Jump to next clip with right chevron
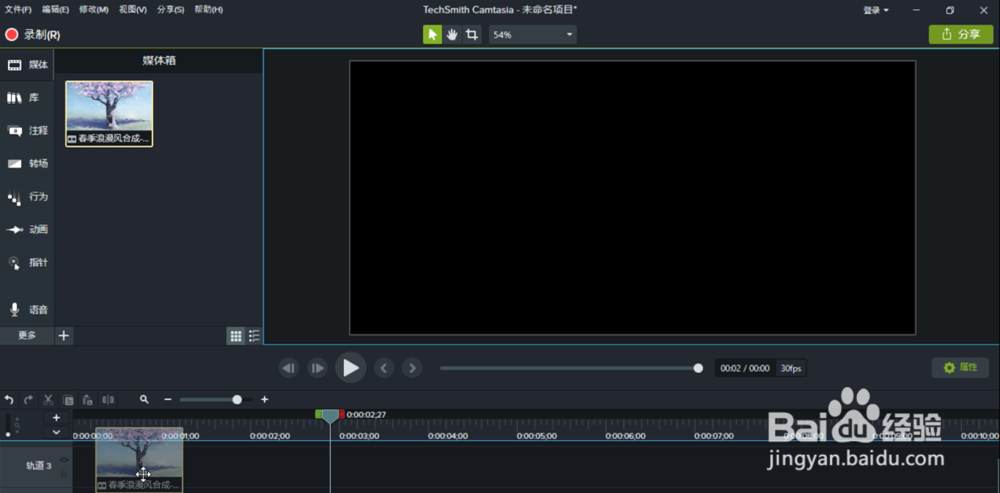Viewport: 1000px width, 493px height. click(413, 368)
